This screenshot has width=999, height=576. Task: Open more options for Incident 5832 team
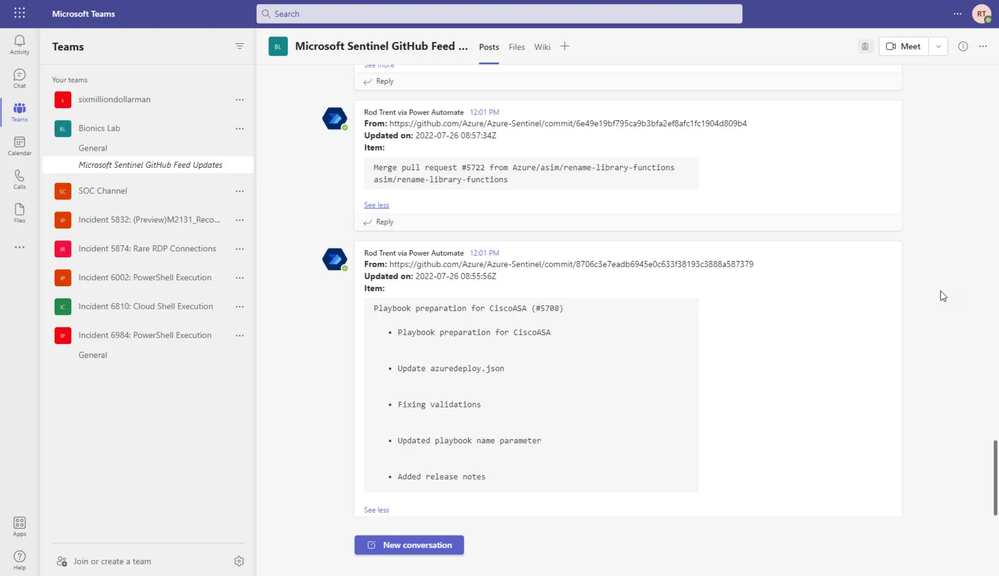240,220
